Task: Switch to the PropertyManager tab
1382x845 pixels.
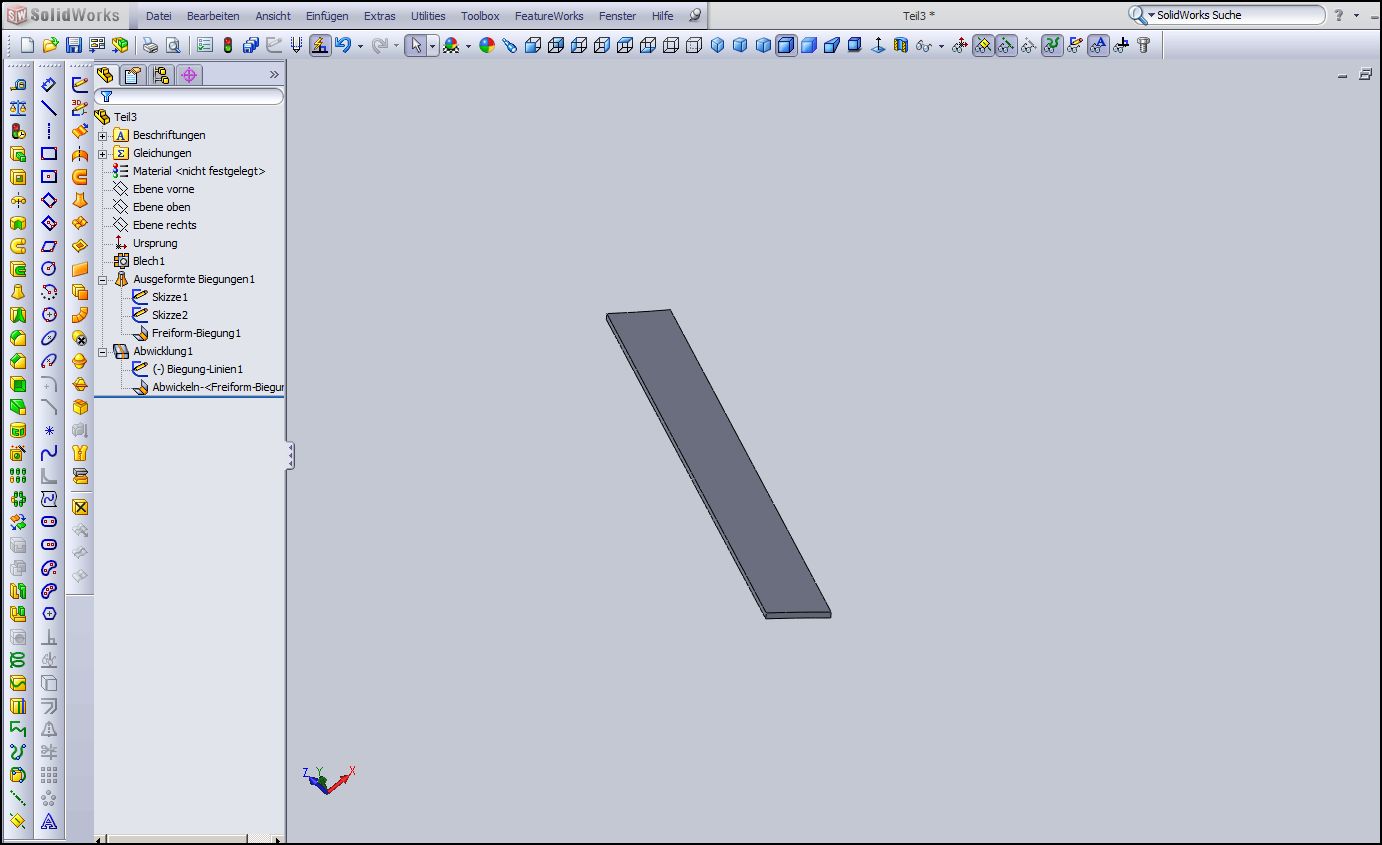Action: point(133,75)
